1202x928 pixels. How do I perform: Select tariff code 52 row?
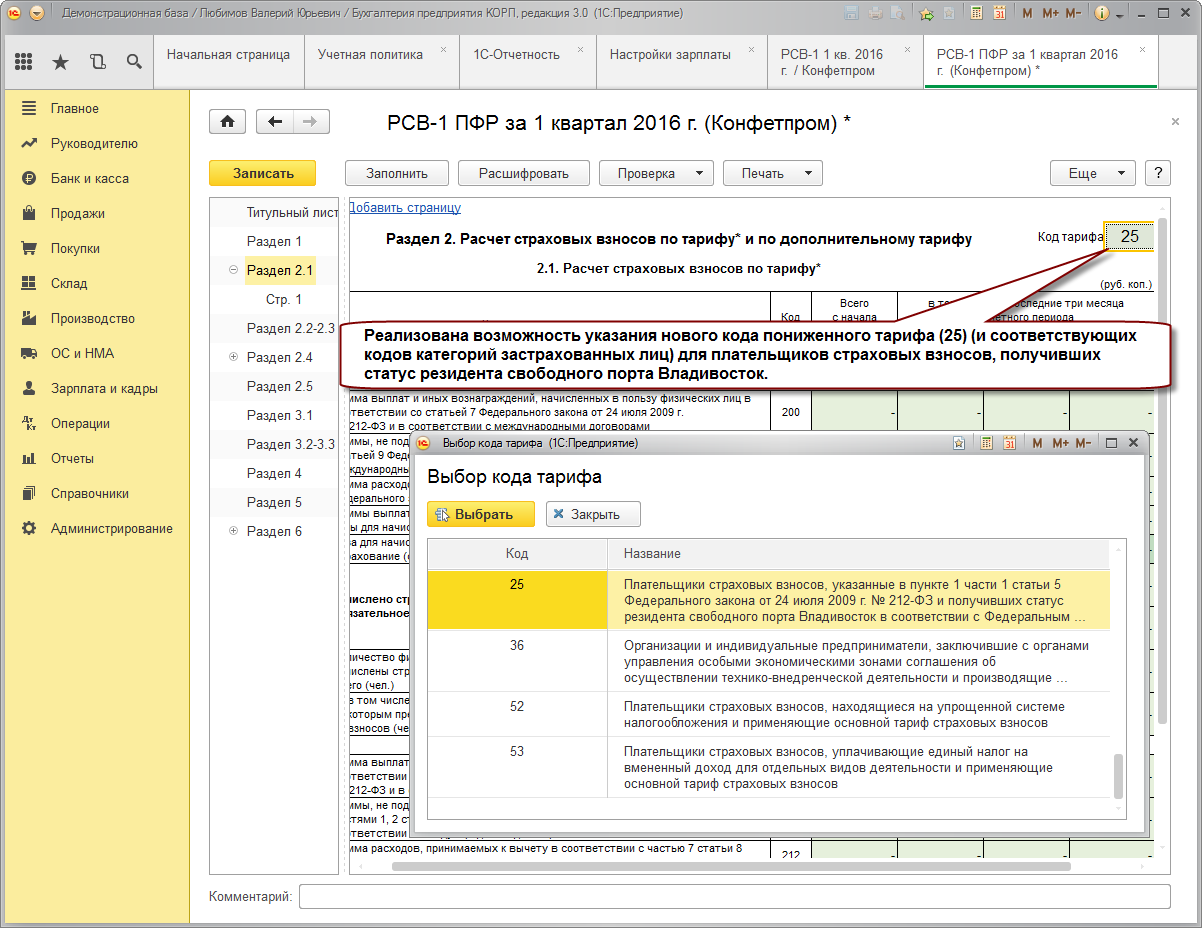click(x=768, y=714)
